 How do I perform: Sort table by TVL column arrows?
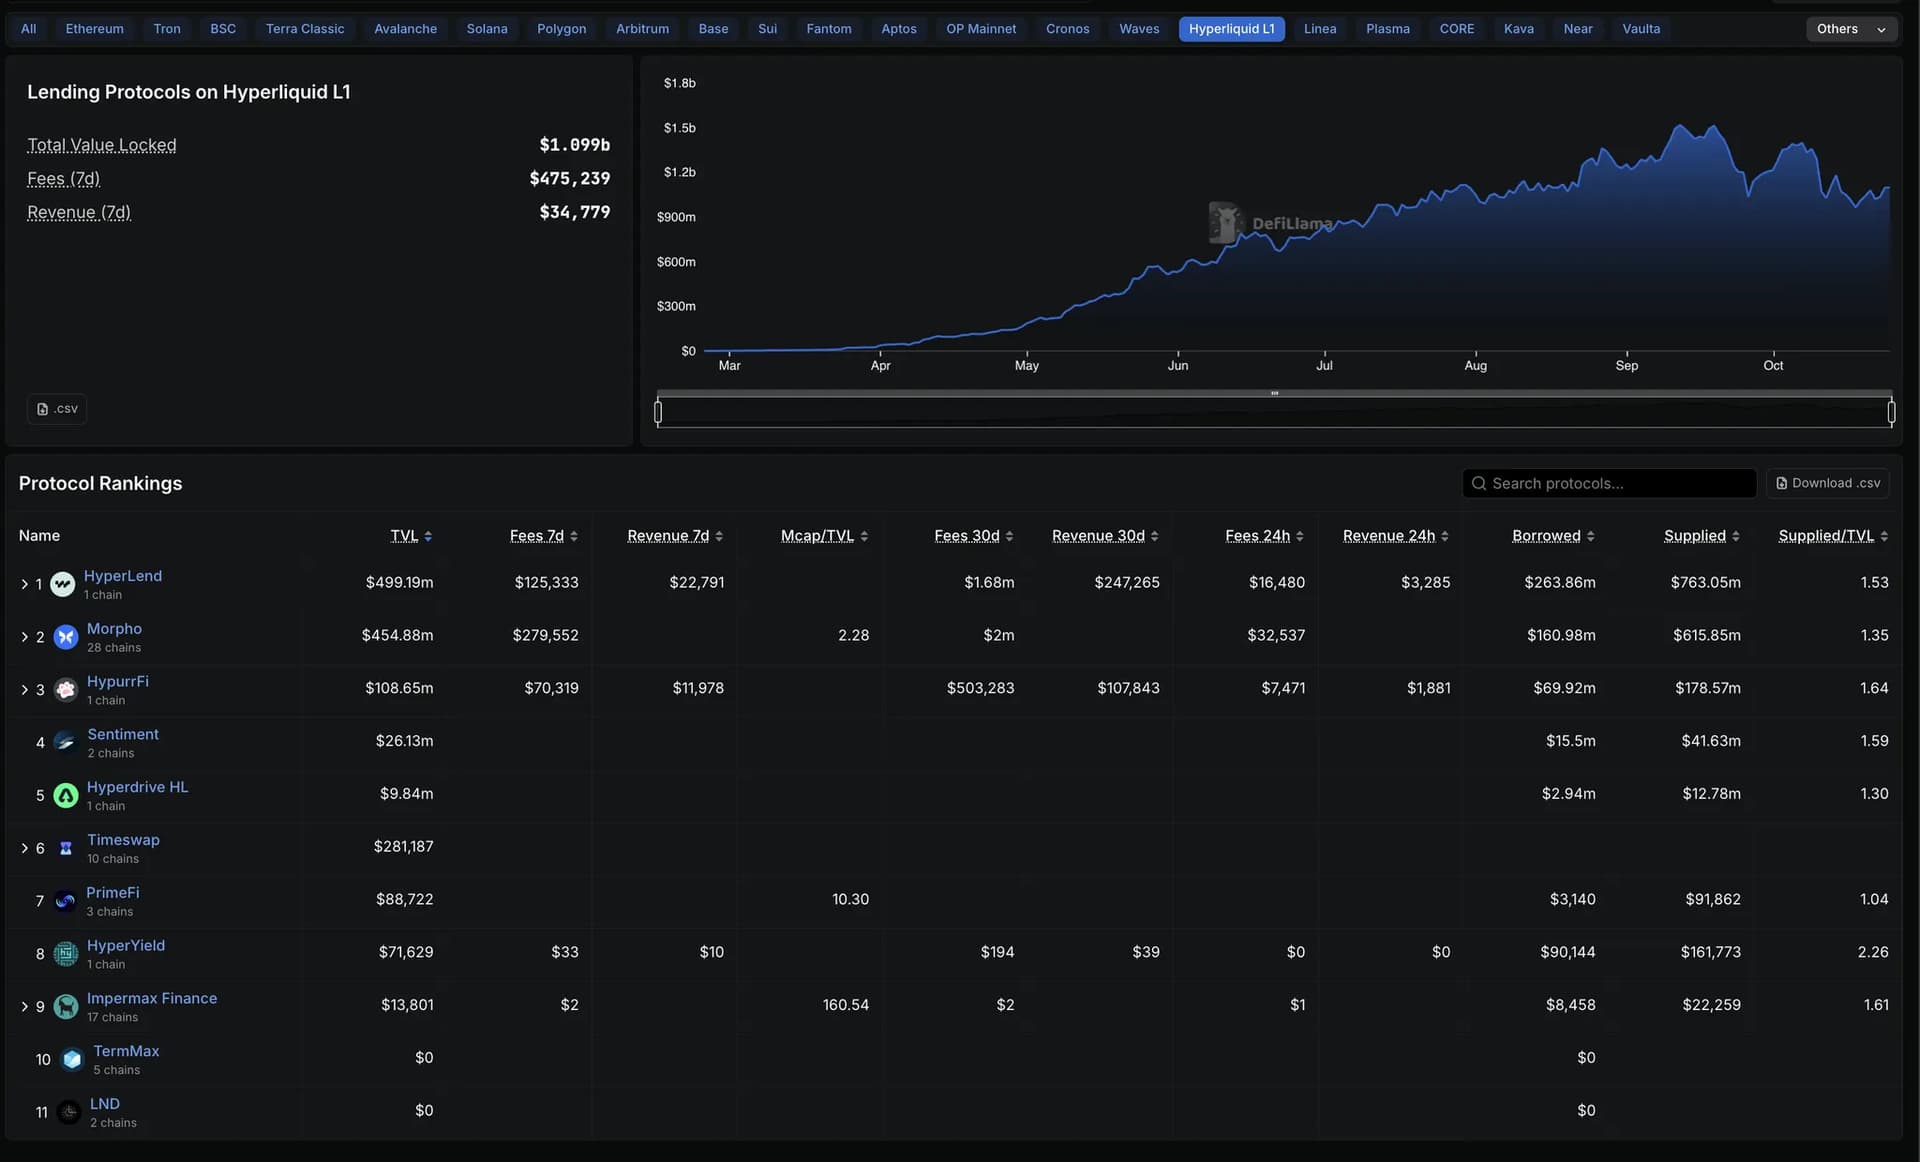[428, 537]
